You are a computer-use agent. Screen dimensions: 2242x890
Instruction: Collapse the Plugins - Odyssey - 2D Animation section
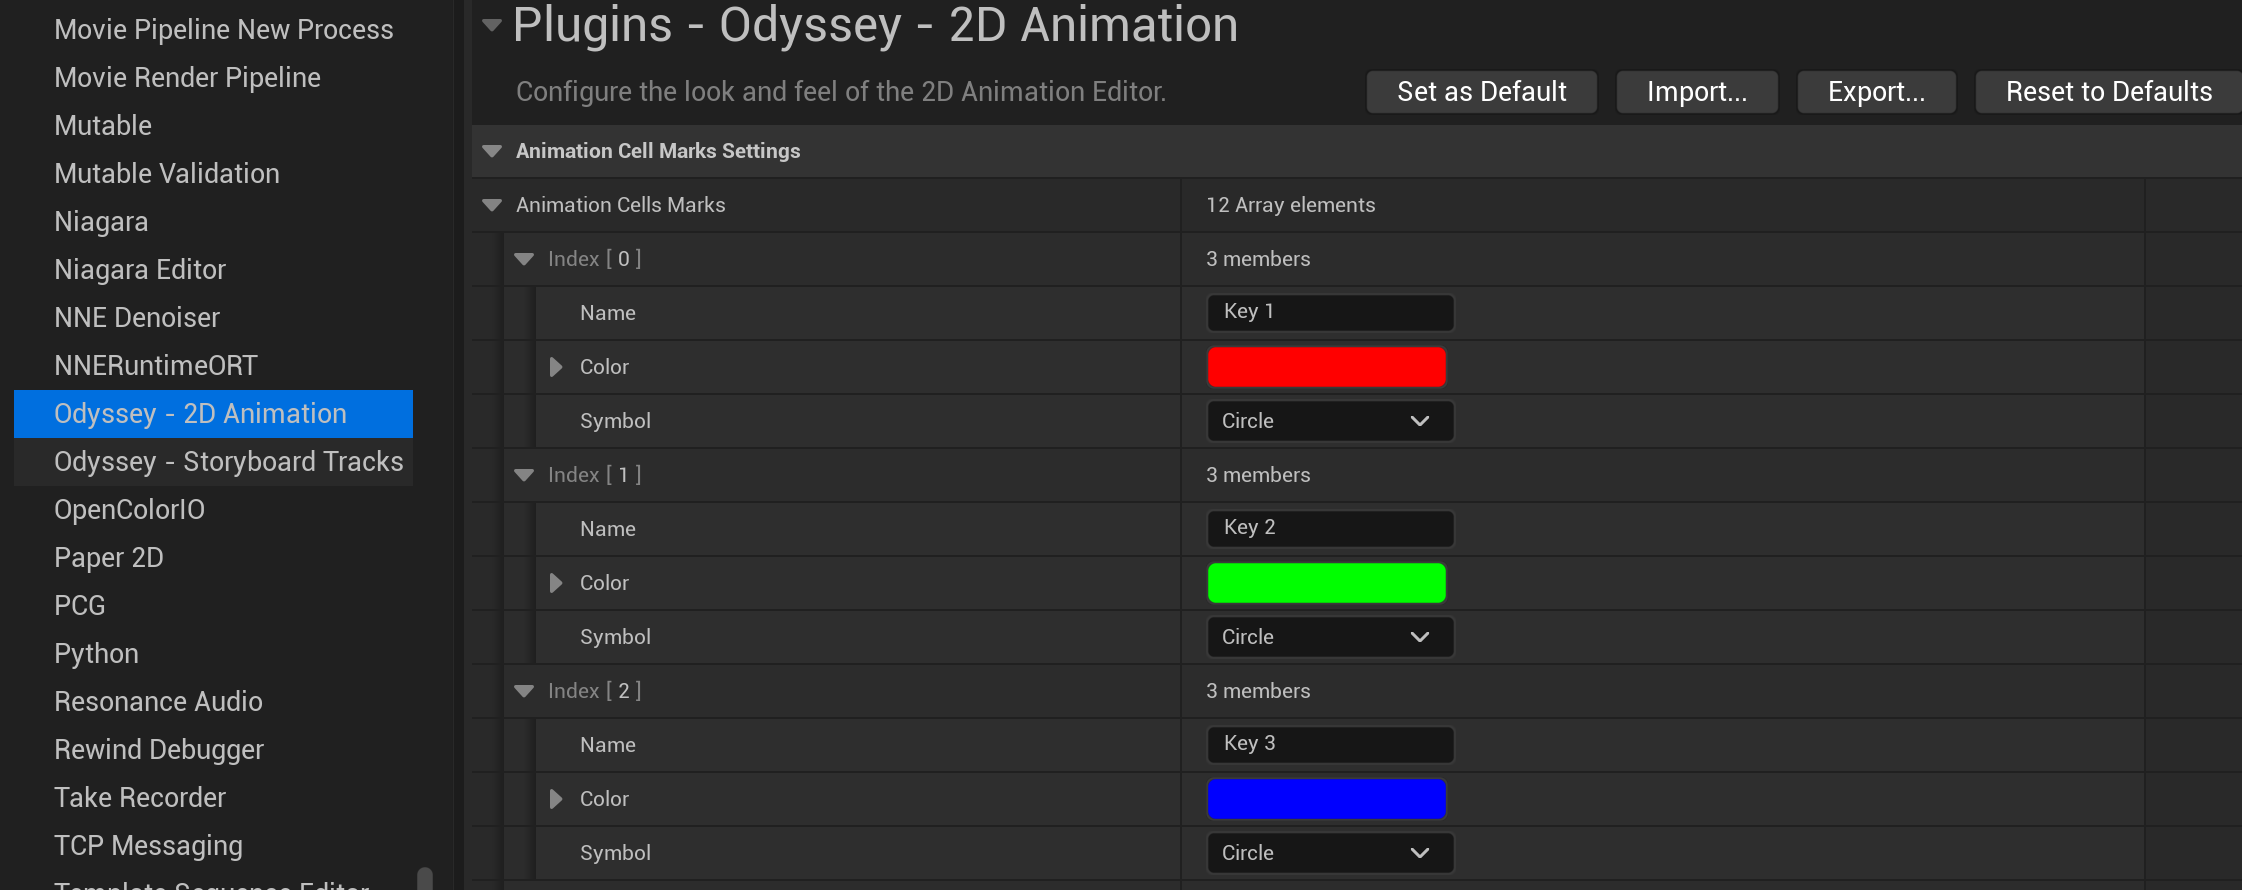point(492,25)
